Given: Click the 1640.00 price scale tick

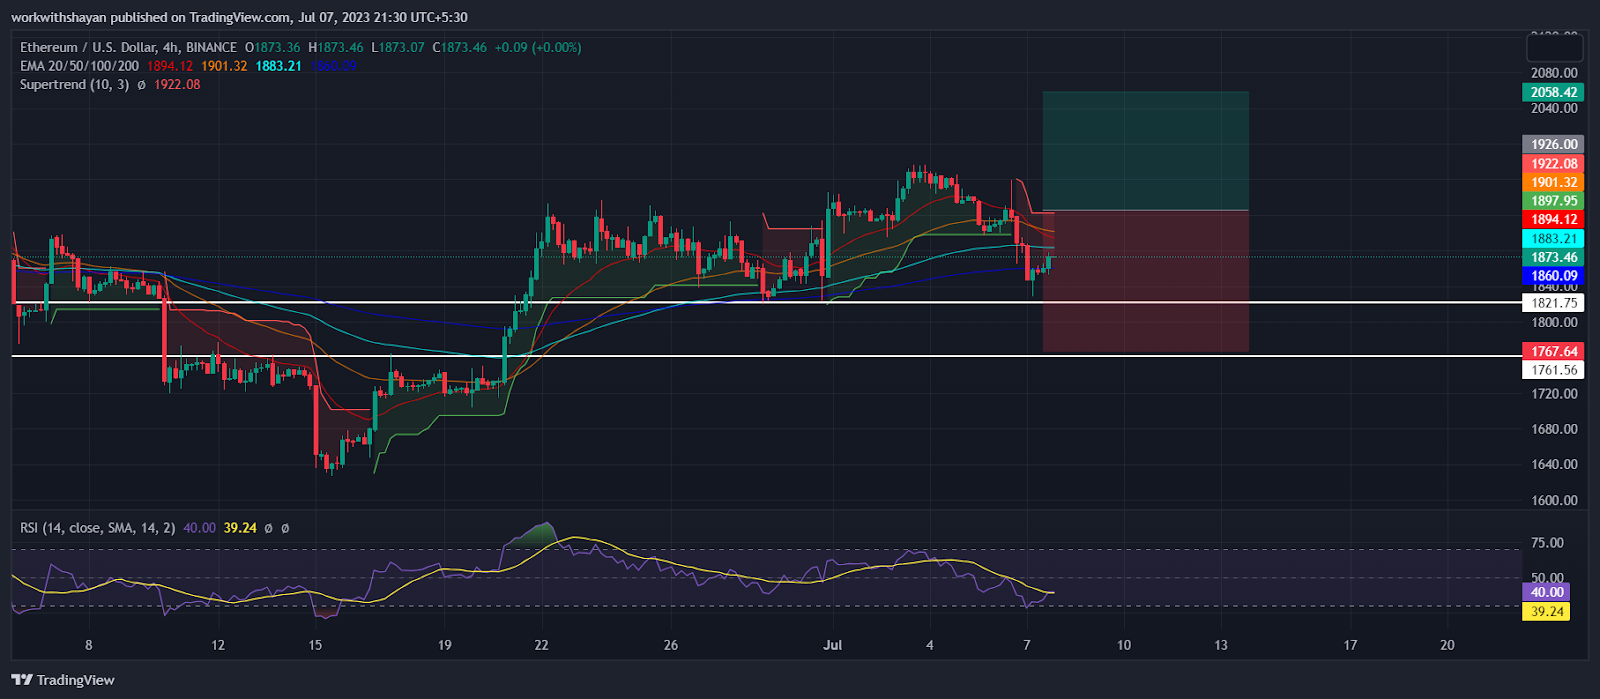Looking at the screenshot, I should (1554, 465).
